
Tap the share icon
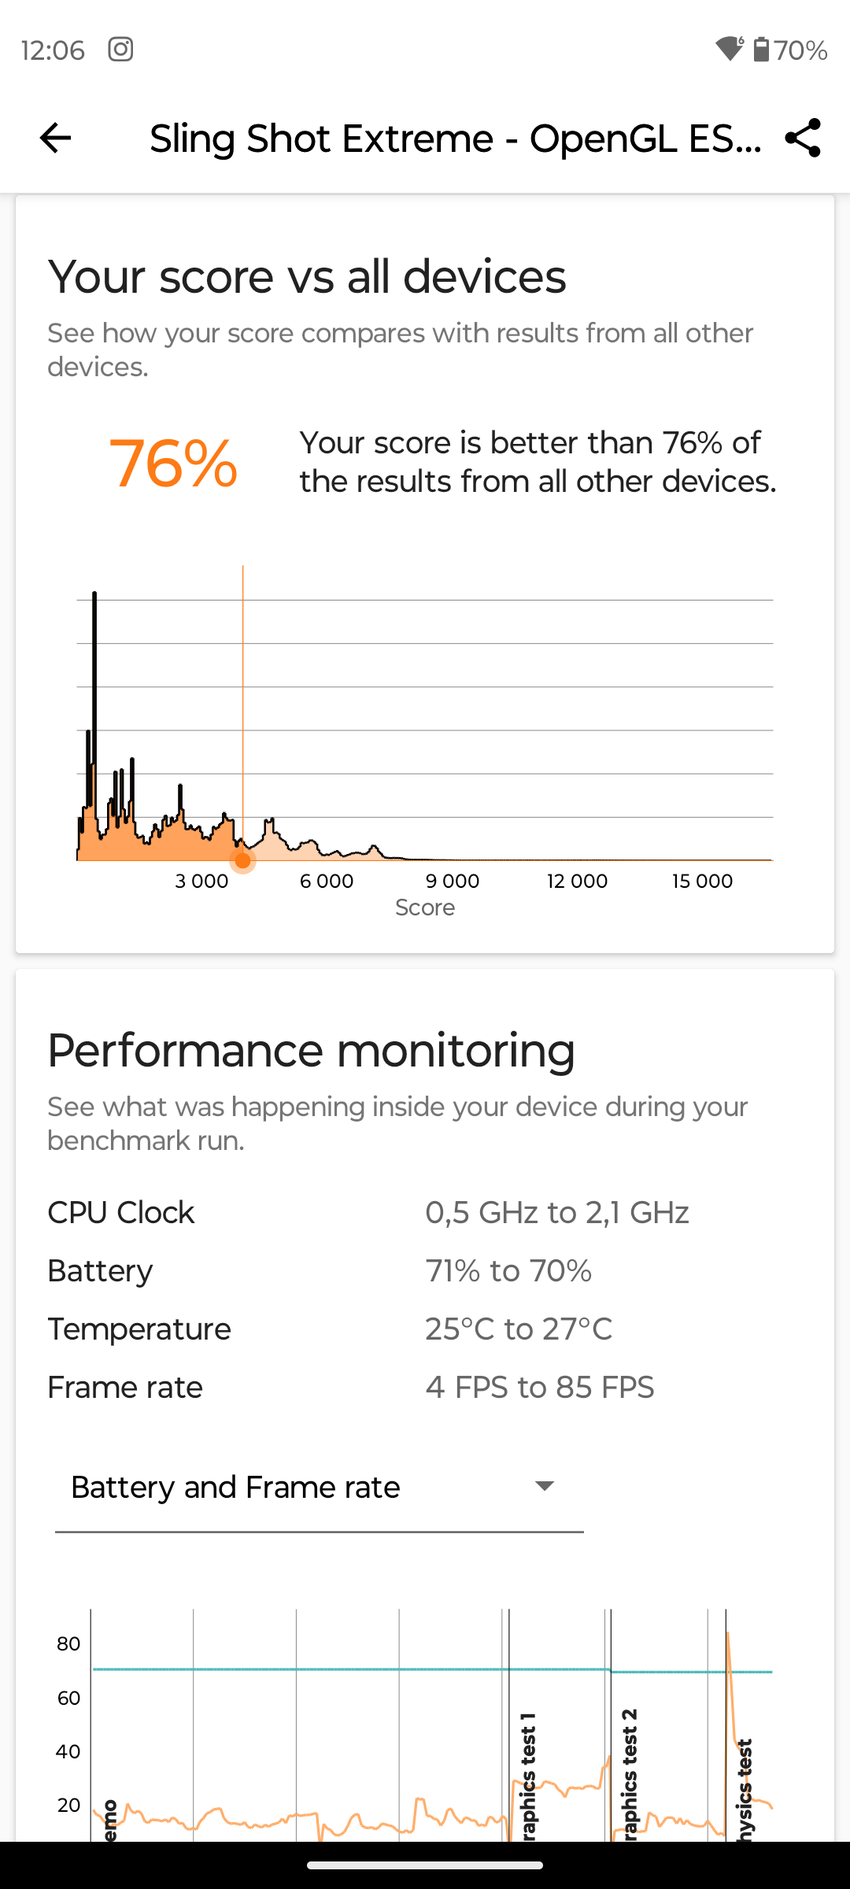803,138
